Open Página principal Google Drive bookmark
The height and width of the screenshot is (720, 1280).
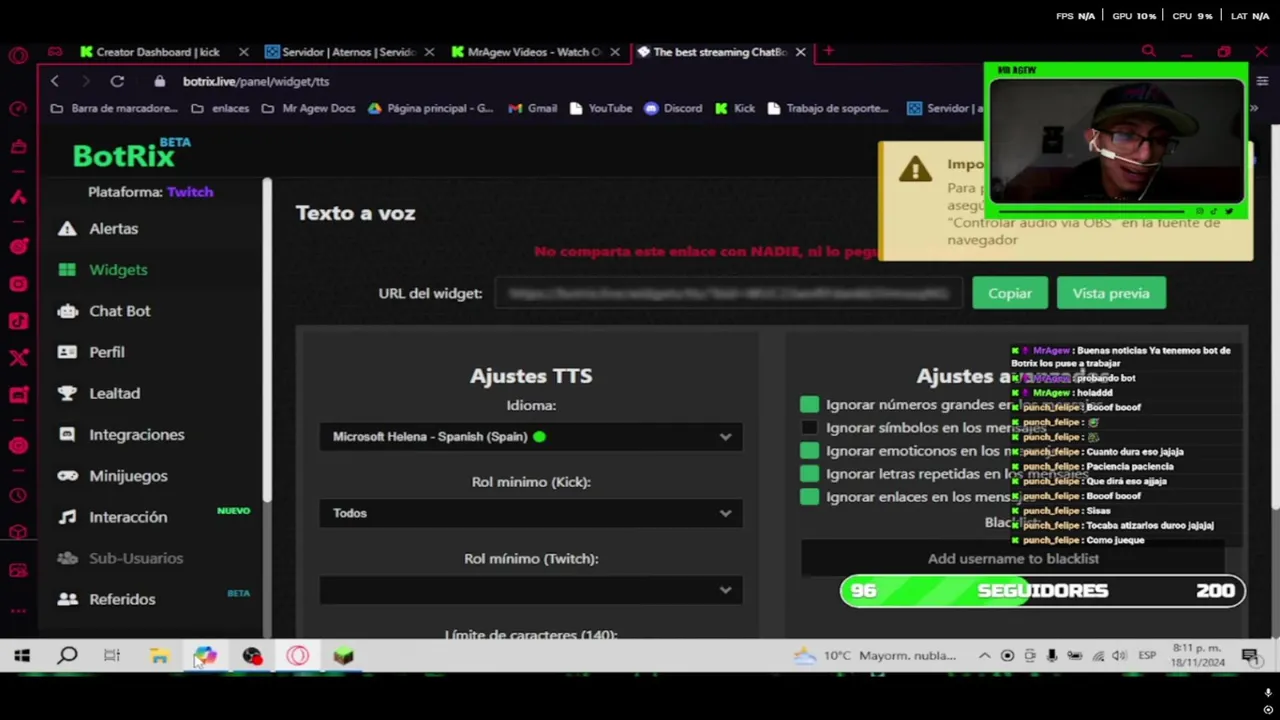(x=430, y=108)
